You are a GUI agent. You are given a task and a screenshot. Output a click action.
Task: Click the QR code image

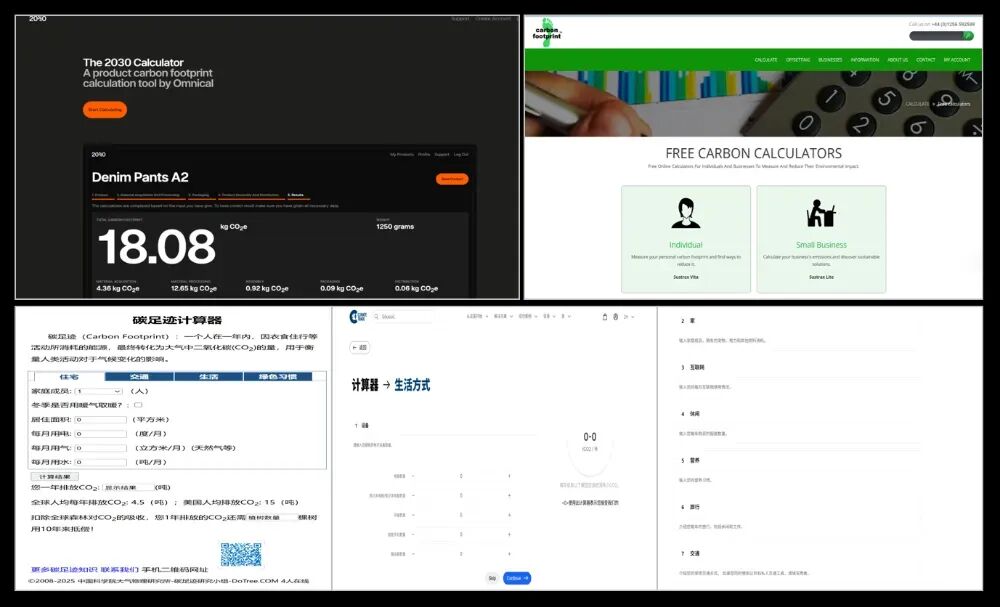coord(241,554)
